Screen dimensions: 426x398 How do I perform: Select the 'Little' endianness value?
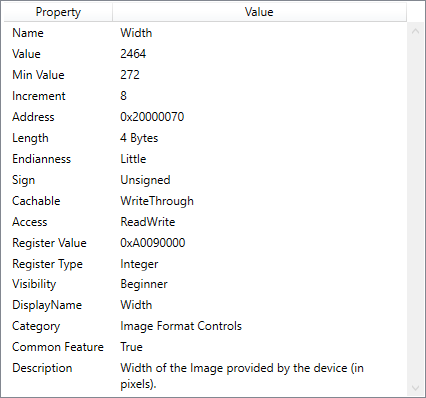click(x=133, y=159)
